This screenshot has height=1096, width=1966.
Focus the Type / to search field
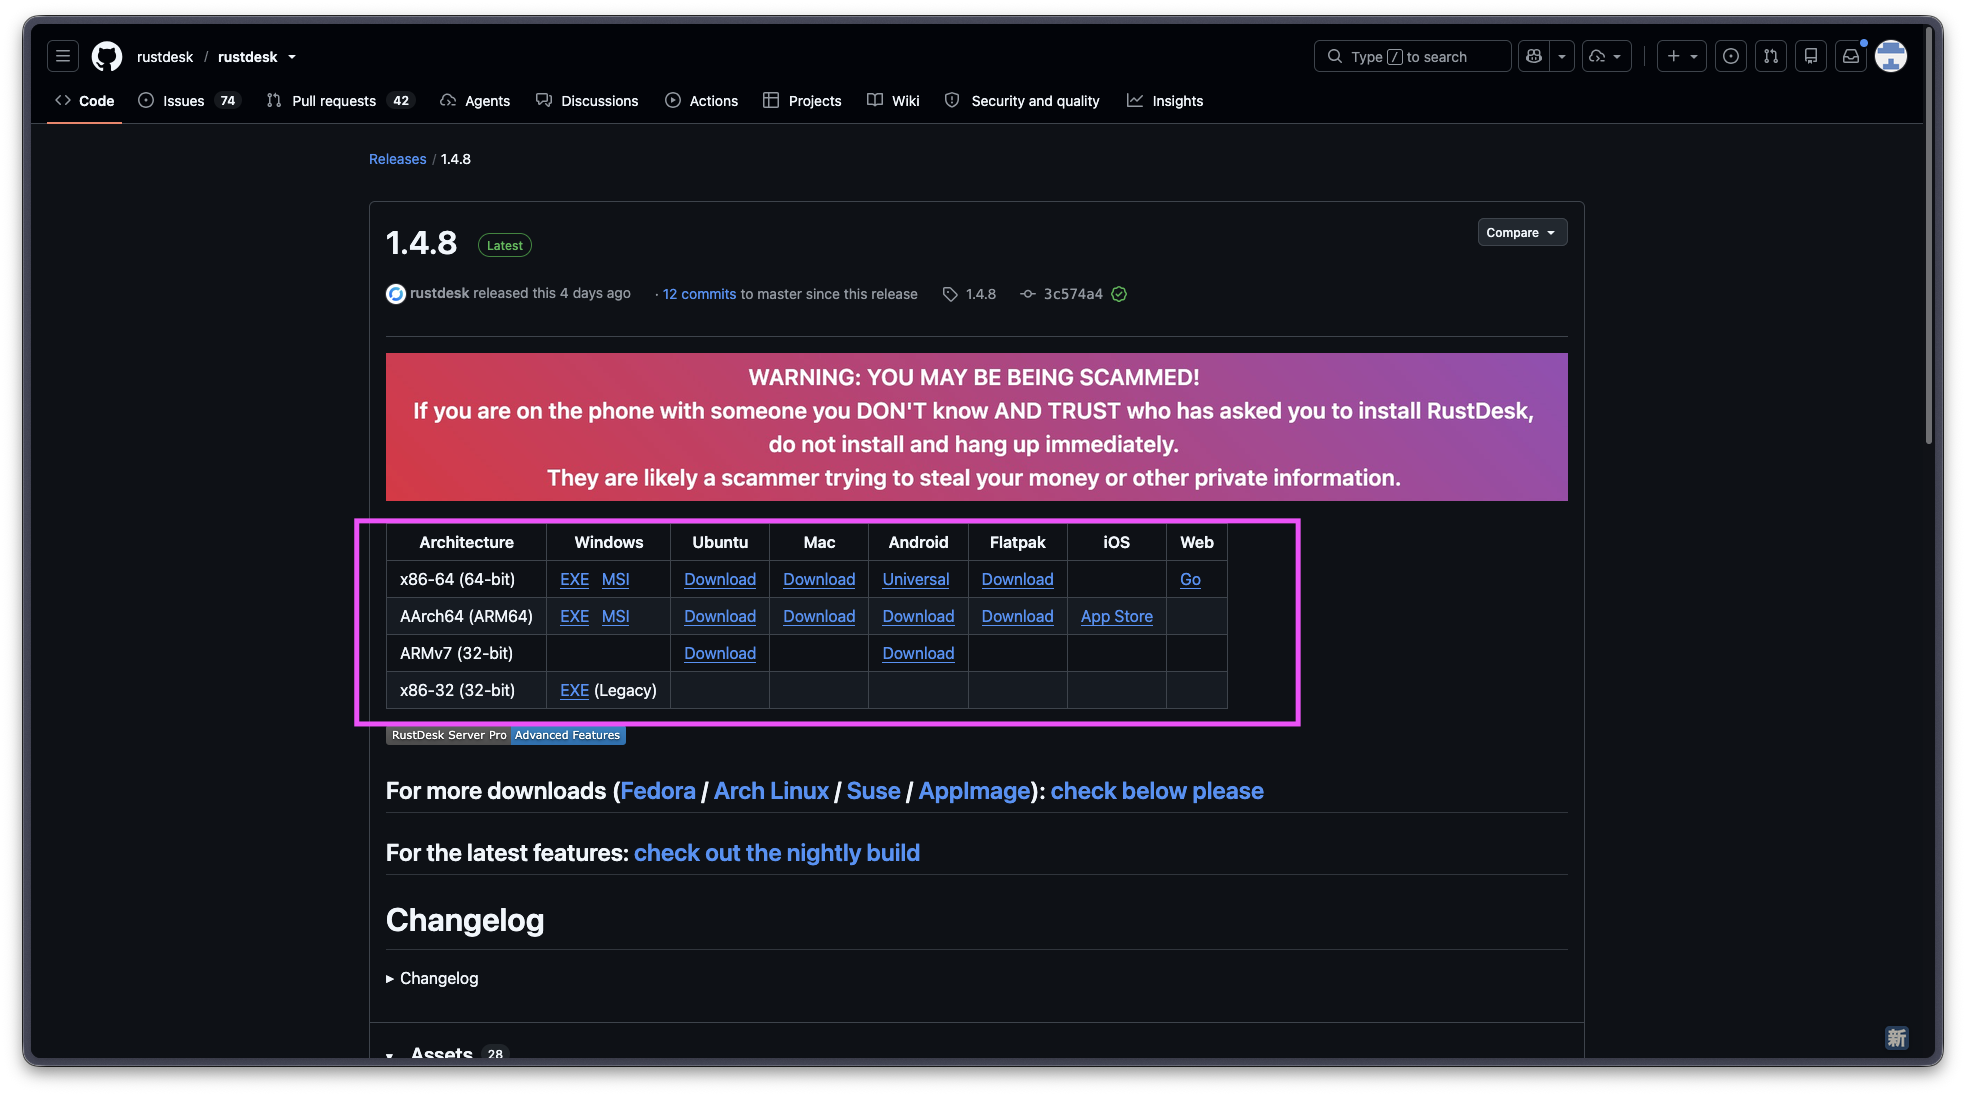[1412, 56]
